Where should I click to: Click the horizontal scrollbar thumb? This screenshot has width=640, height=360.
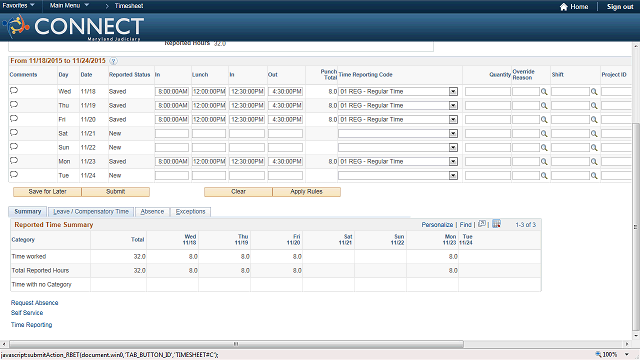[x=236, y=344]
